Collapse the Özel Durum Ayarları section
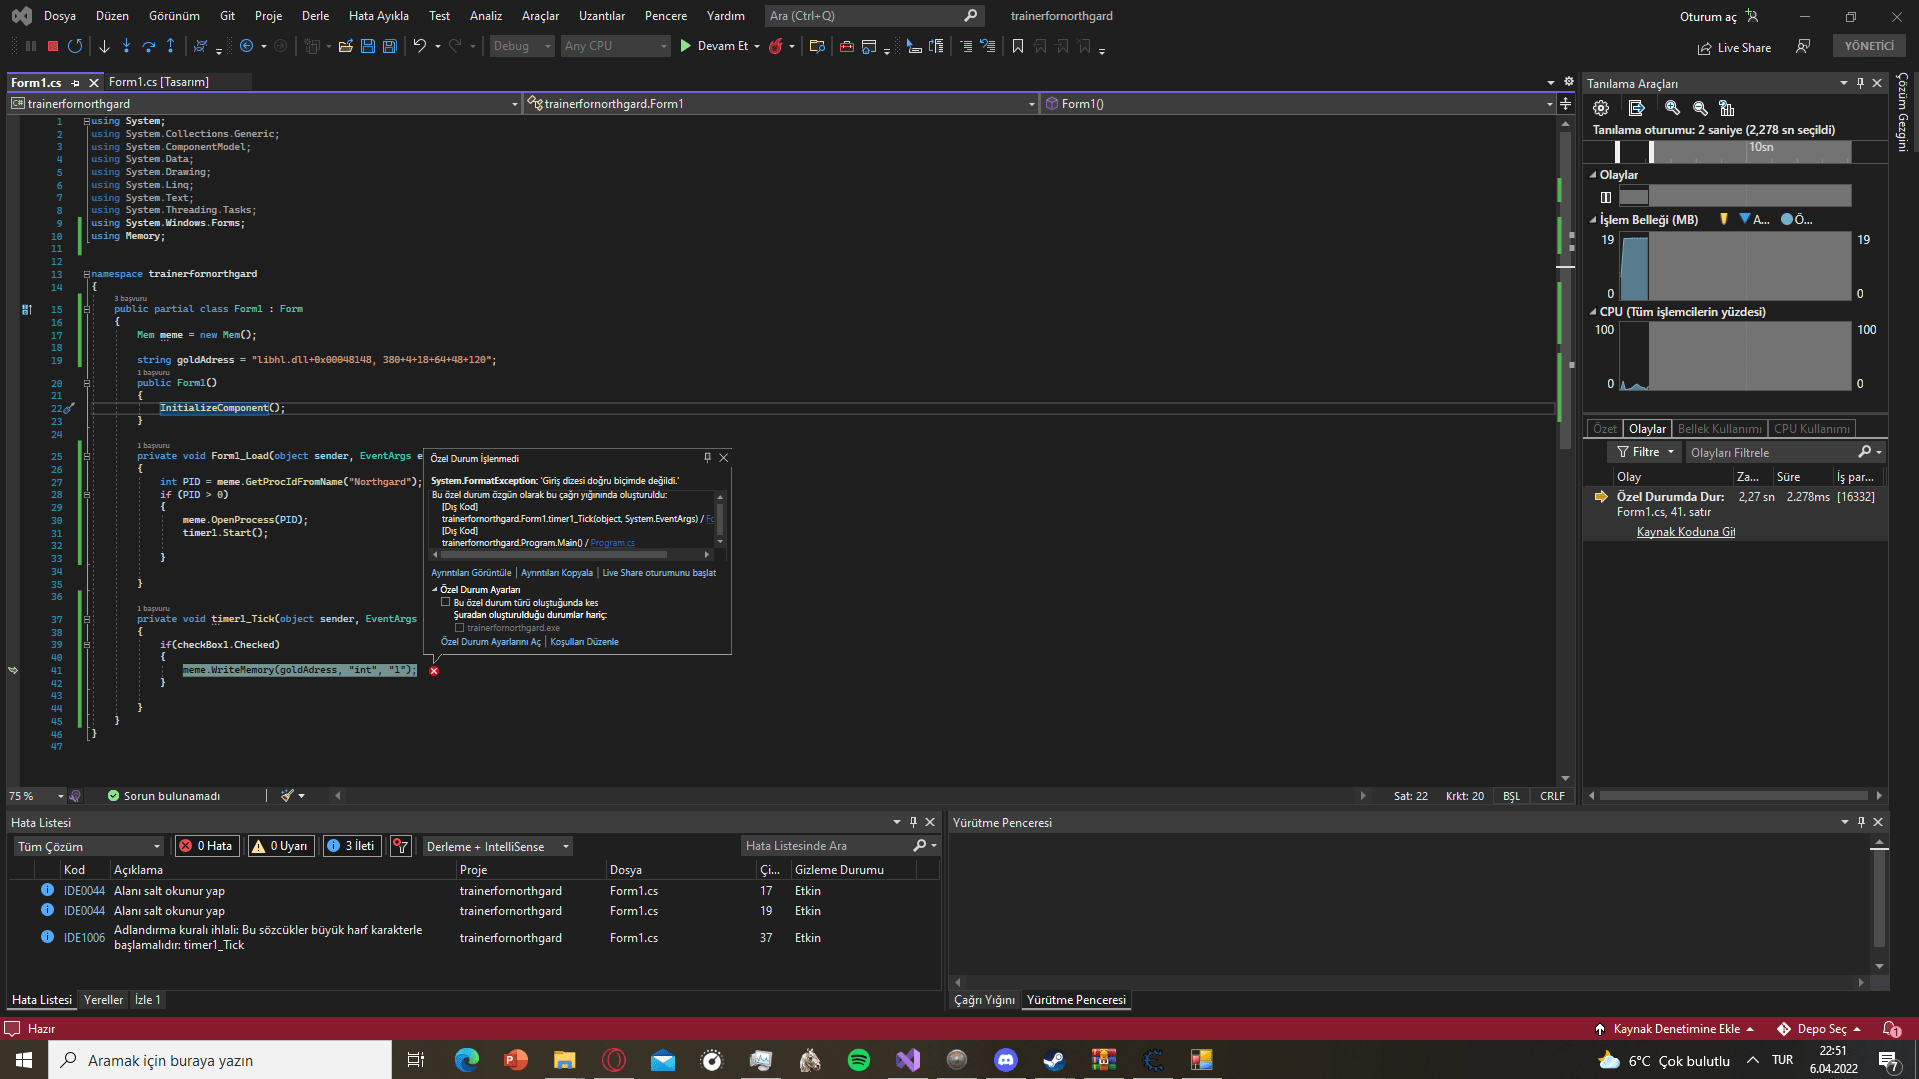This screenshot has width=1919, height=1079. (x=435, y=590)
